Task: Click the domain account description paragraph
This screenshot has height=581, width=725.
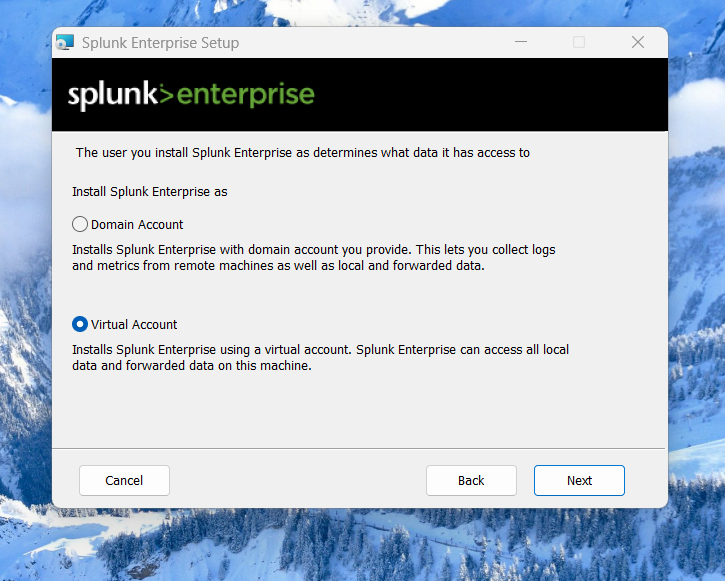Action: coord(313,258)
